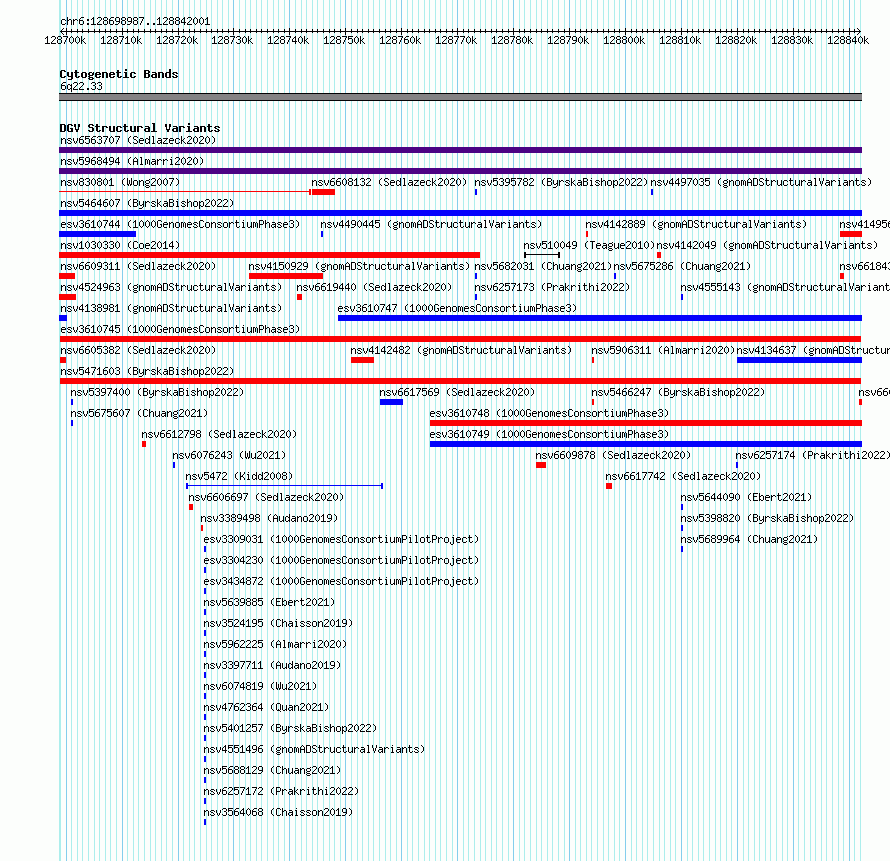Click the nsv510049 (Teague2010) label
The height and width of the screenshot is (861, 890).
(589, 245)
